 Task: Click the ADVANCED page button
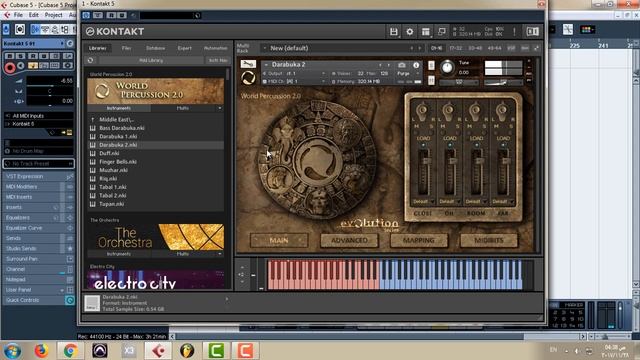coord(349,240)
